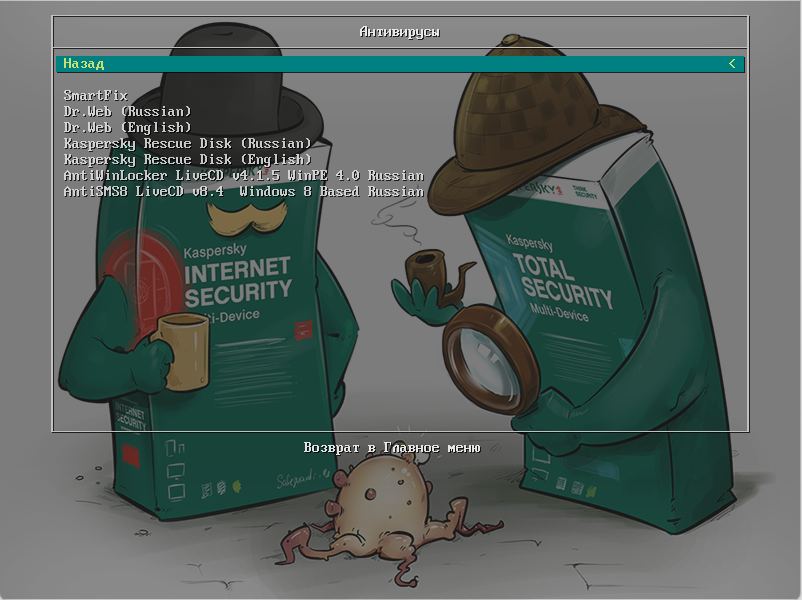Click the back chevron on Назад row

732,64
